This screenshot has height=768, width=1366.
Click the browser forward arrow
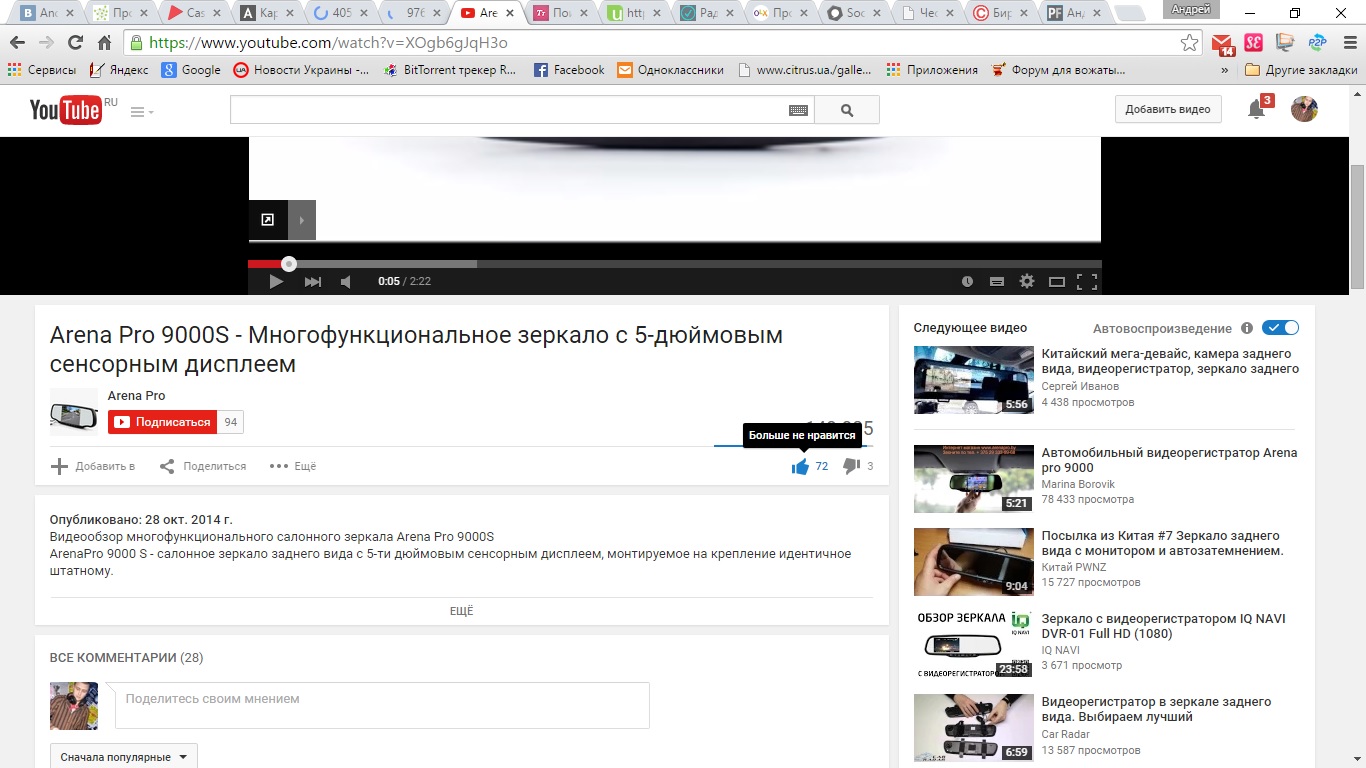coord(46,43)
